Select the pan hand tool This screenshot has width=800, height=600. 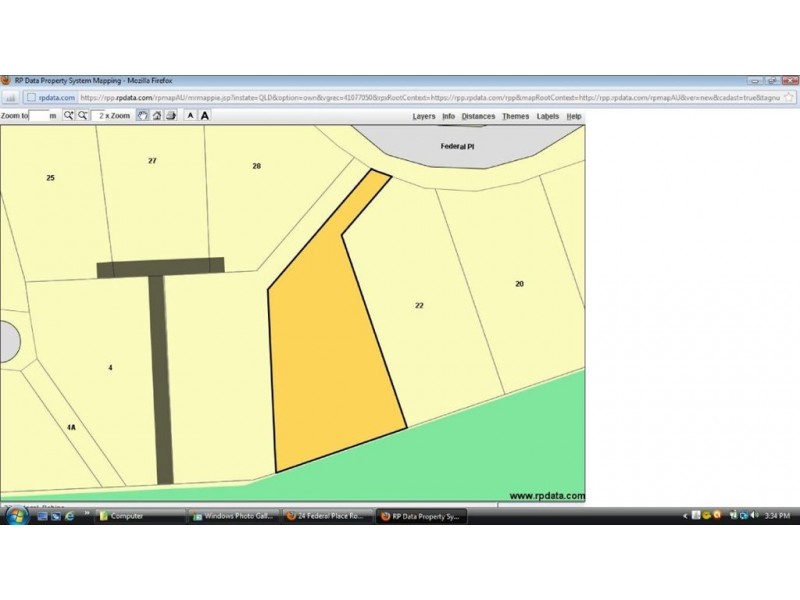click(x=142, y=116)
